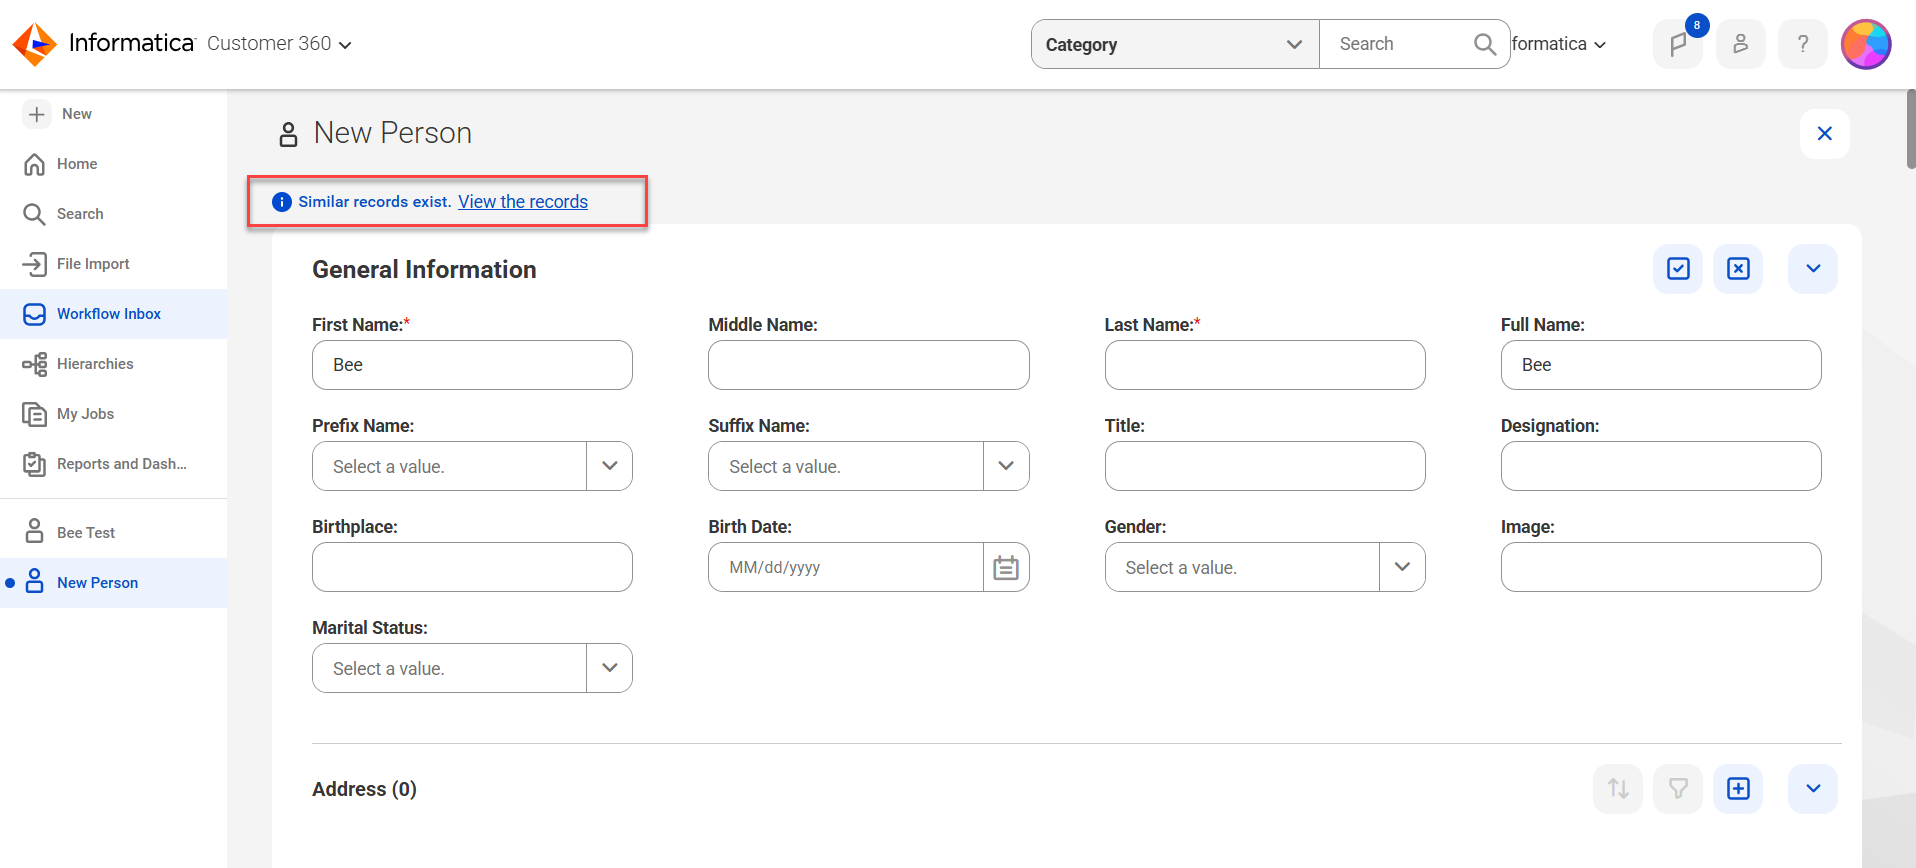The width and height of the screenshot is (1916, 868).
Task: Open the help question mark icon
Action: coord(1802,44)
